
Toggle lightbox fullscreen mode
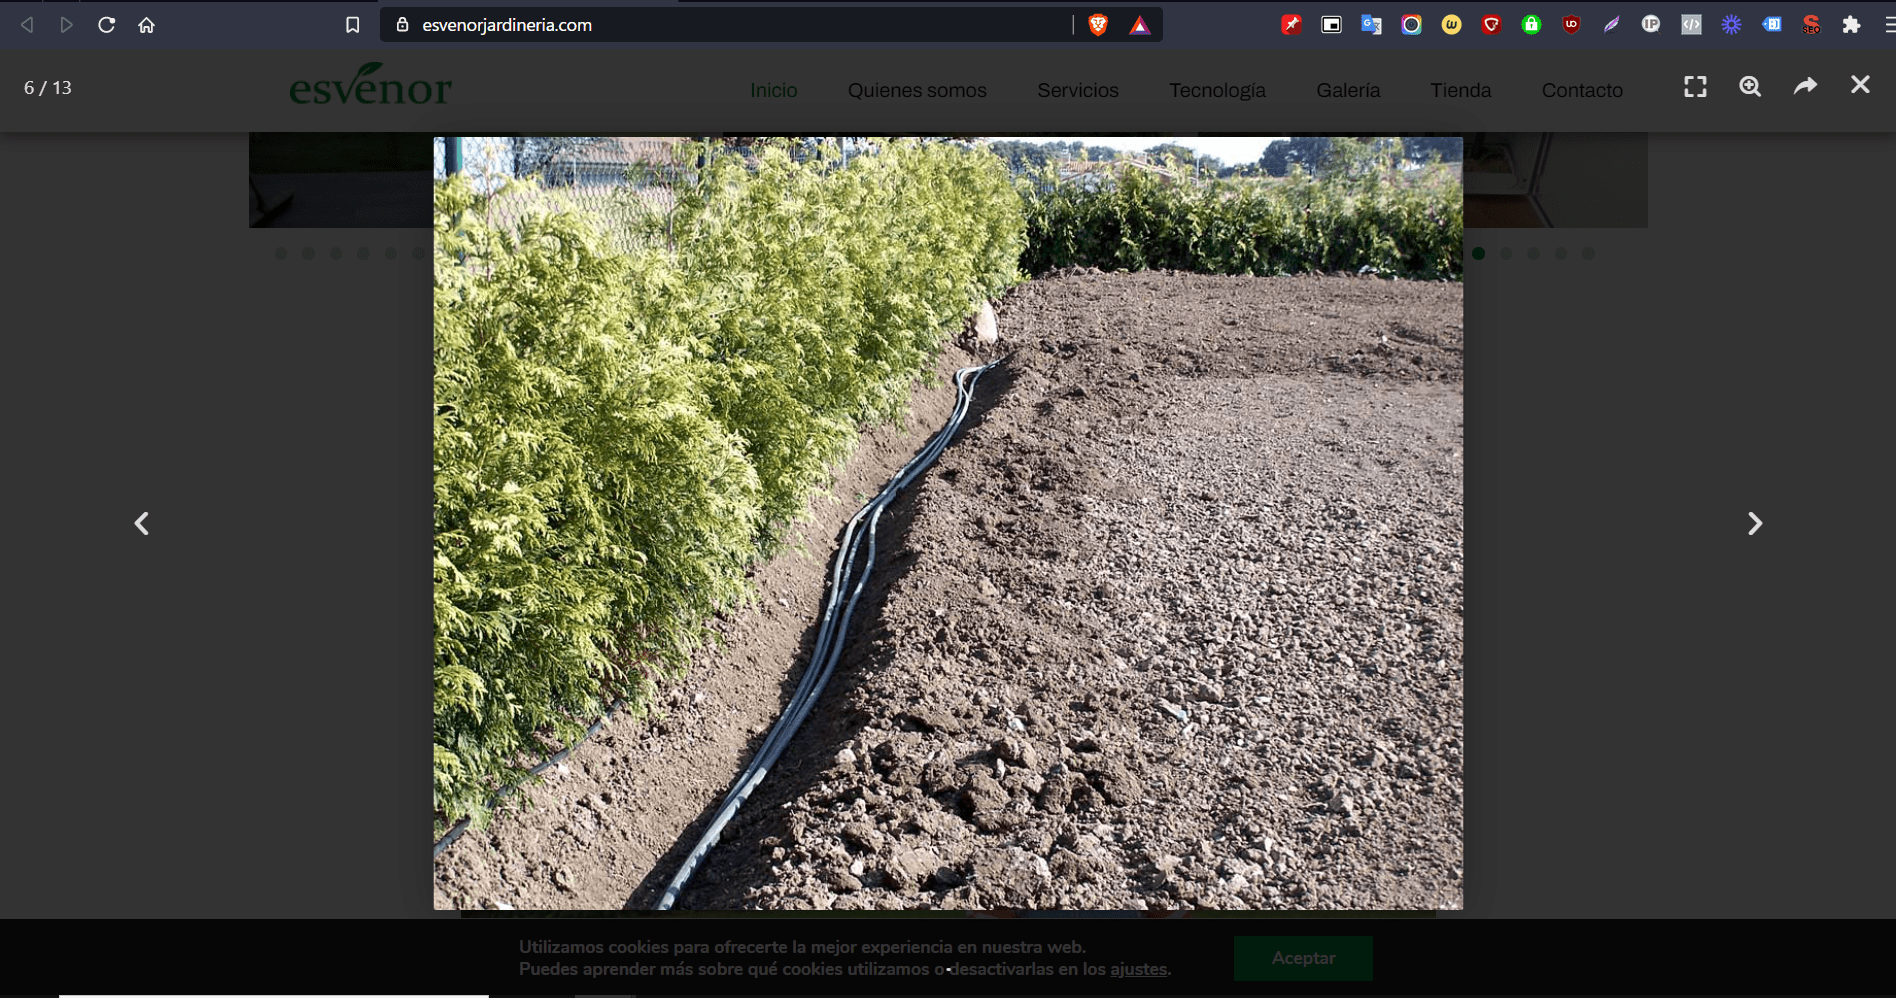tap(1695, 87)
